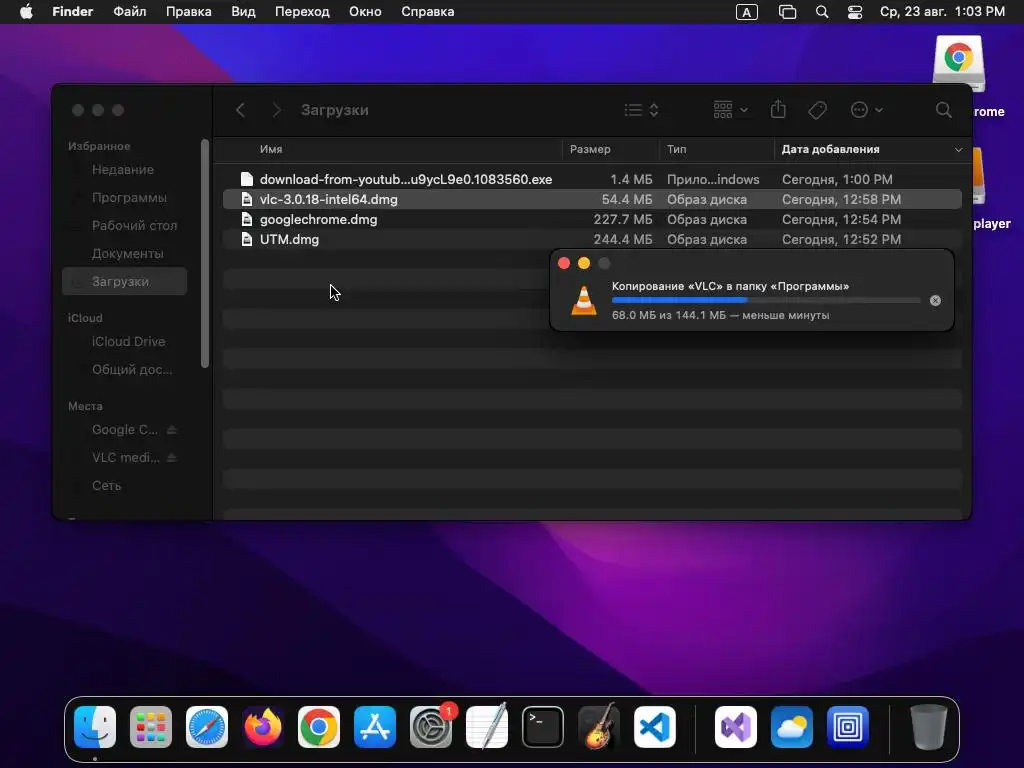Click the copy progress bar

click(766, 300)
